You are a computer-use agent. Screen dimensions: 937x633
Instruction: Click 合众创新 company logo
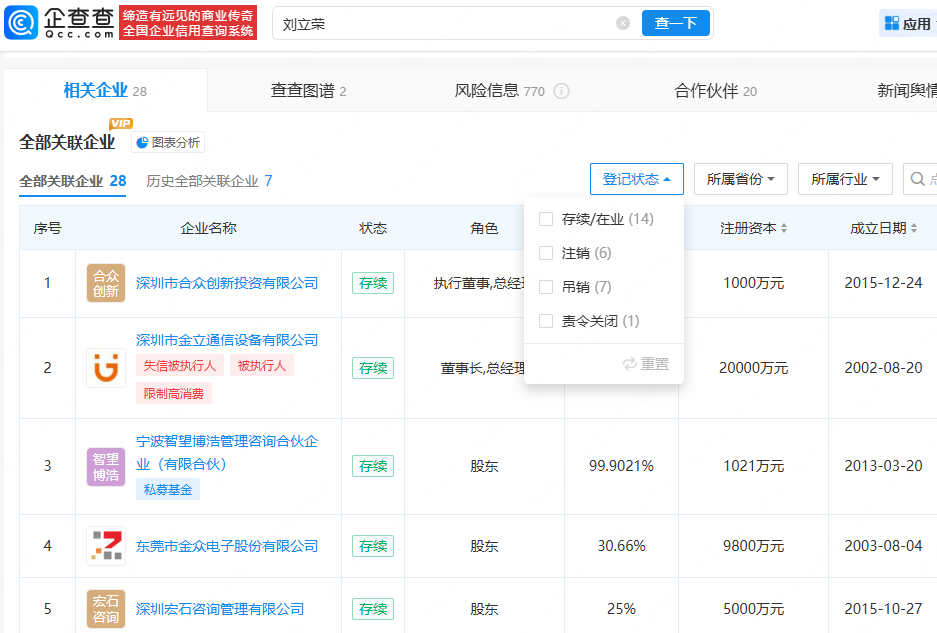[x=106, y=283]
